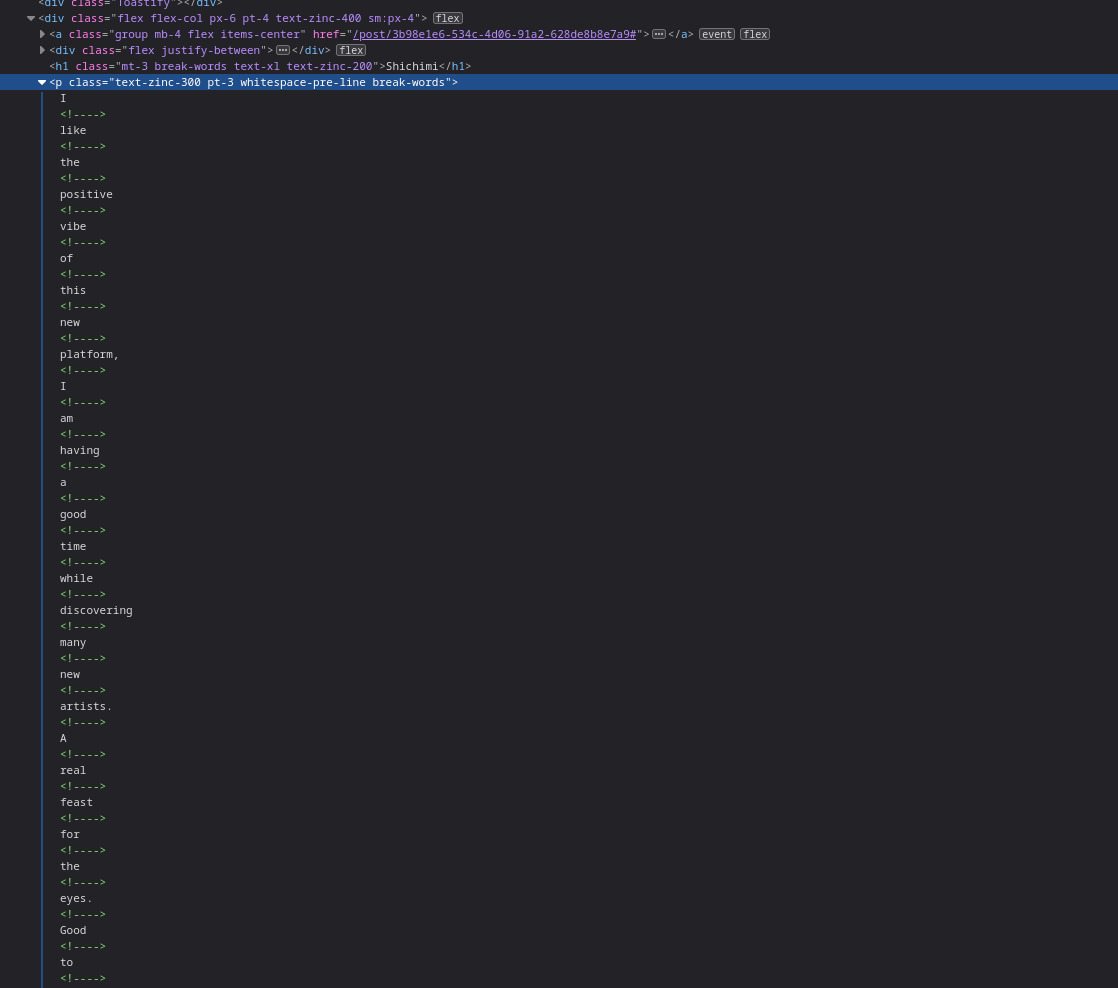This screenshot has height=988, width=1118.
Task: Expand the flex justify-between div node
Action: click(x=42, y=50)
